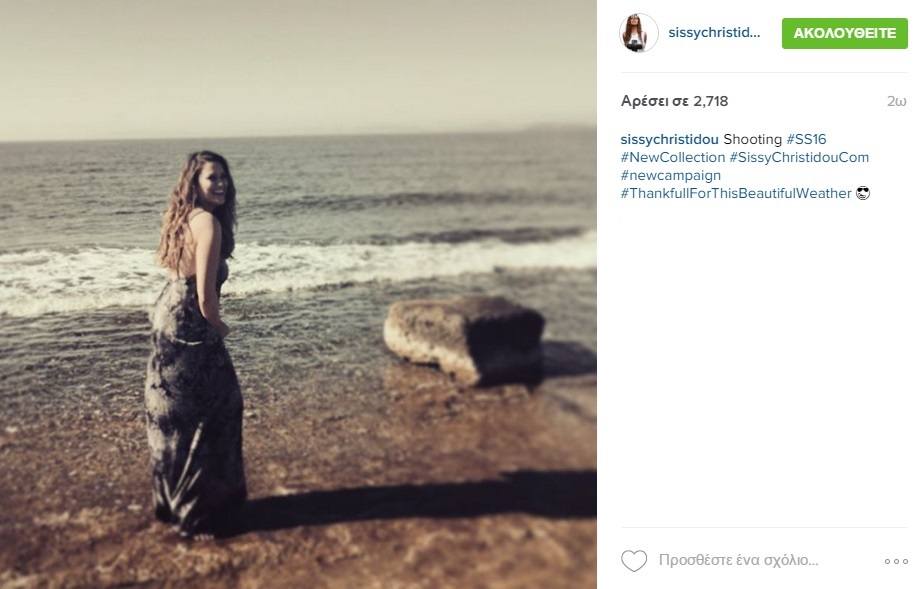Click the green ΑΚΟΛΟΥΘΕΙΤΕ follow button

[x=844, y=33]
